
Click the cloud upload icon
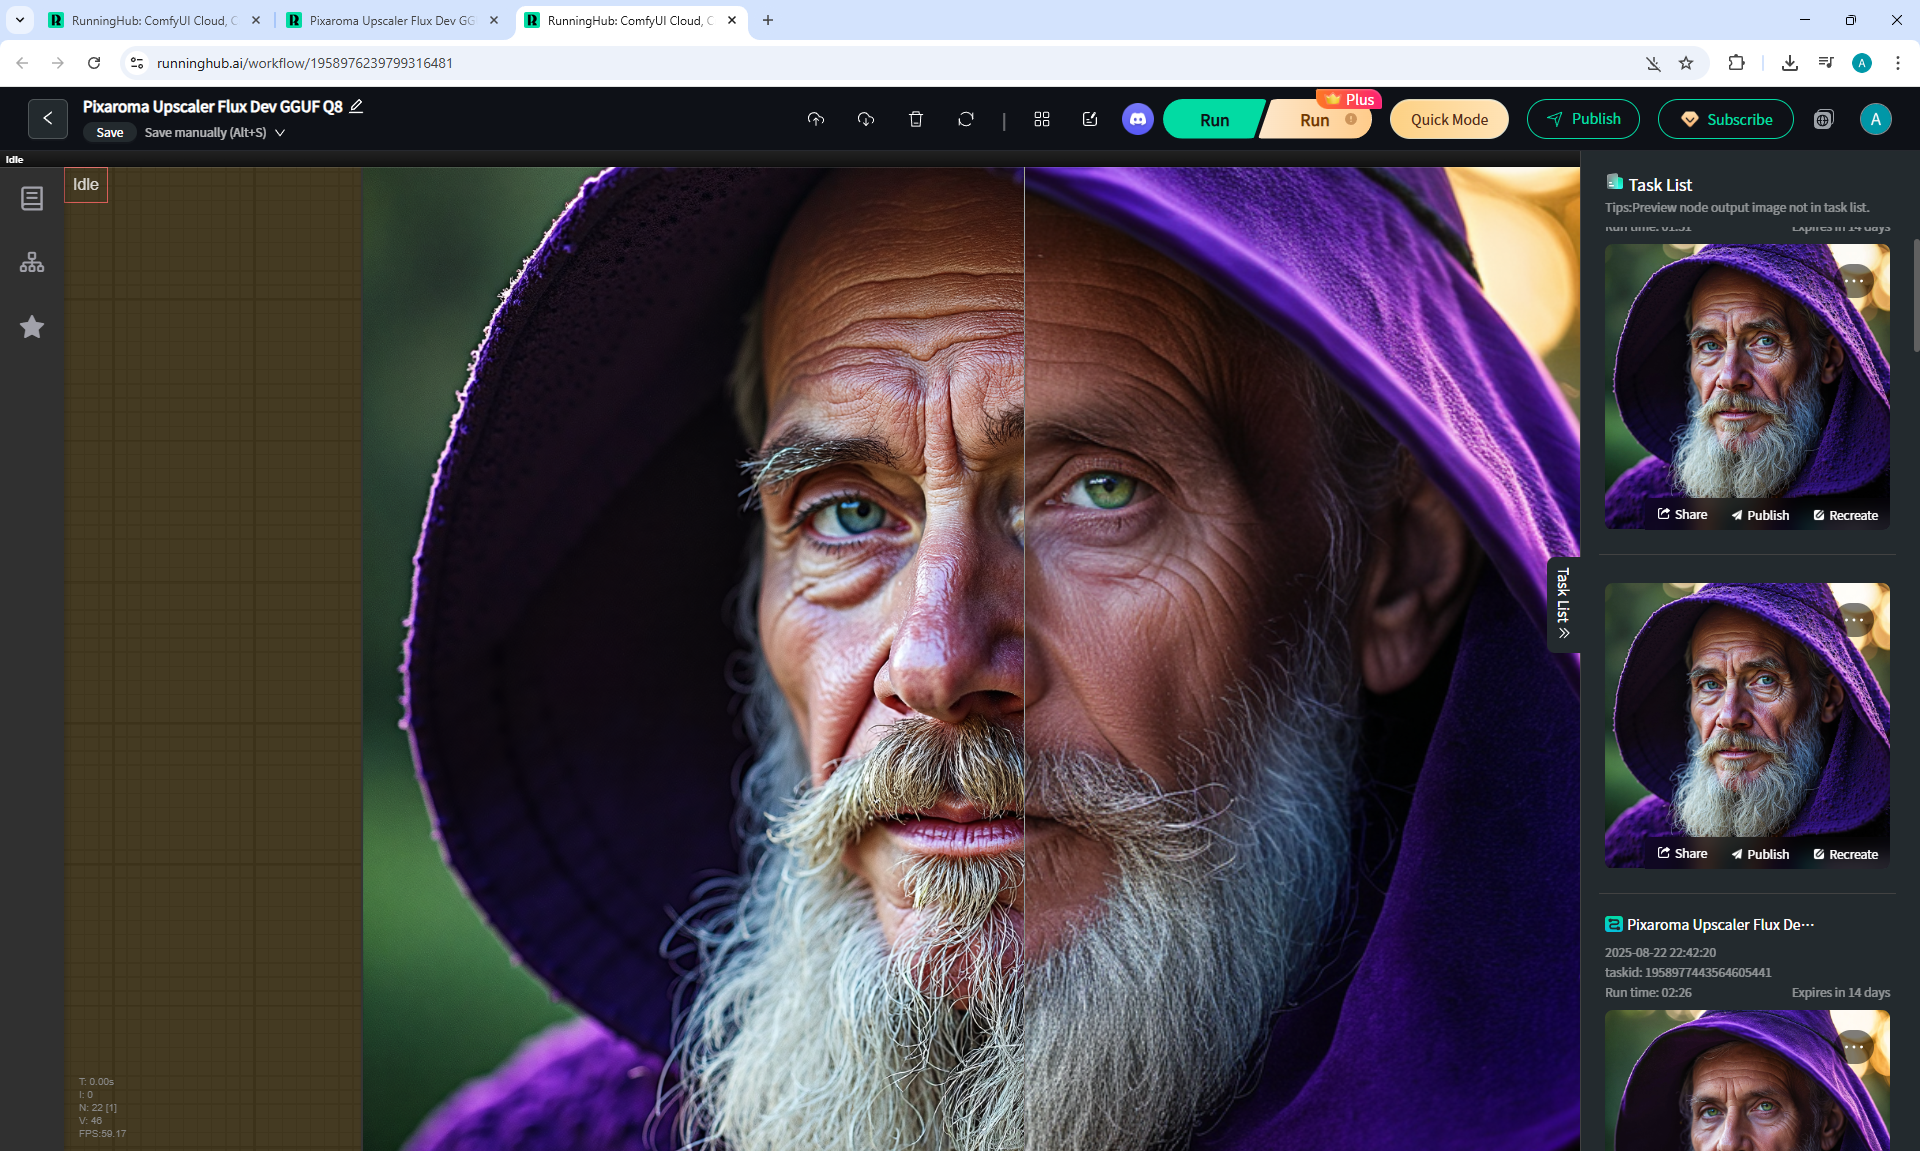pos(816,119)
